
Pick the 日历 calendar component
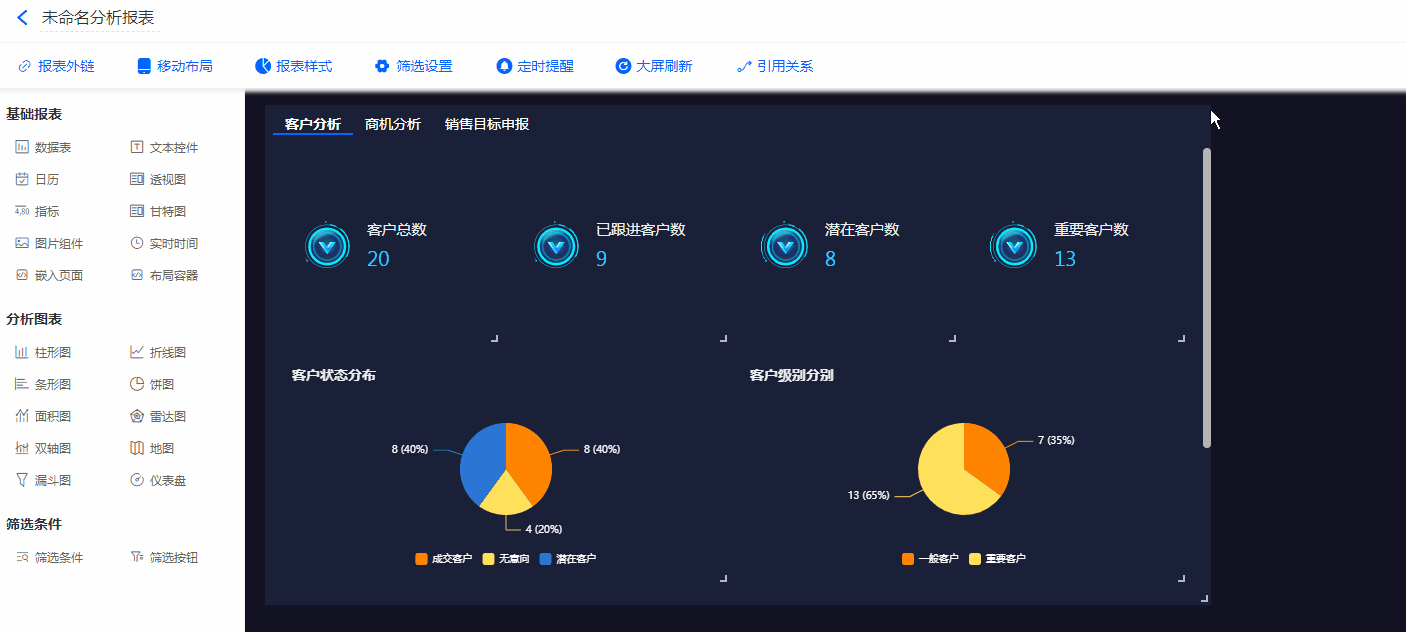pos(38,180)
